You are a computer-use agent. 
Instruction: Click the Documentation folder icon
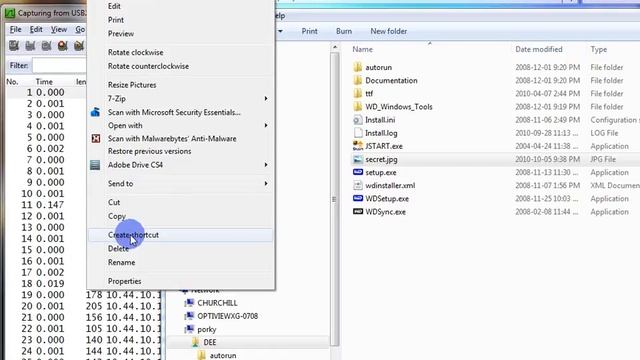[x=358, y=80]
